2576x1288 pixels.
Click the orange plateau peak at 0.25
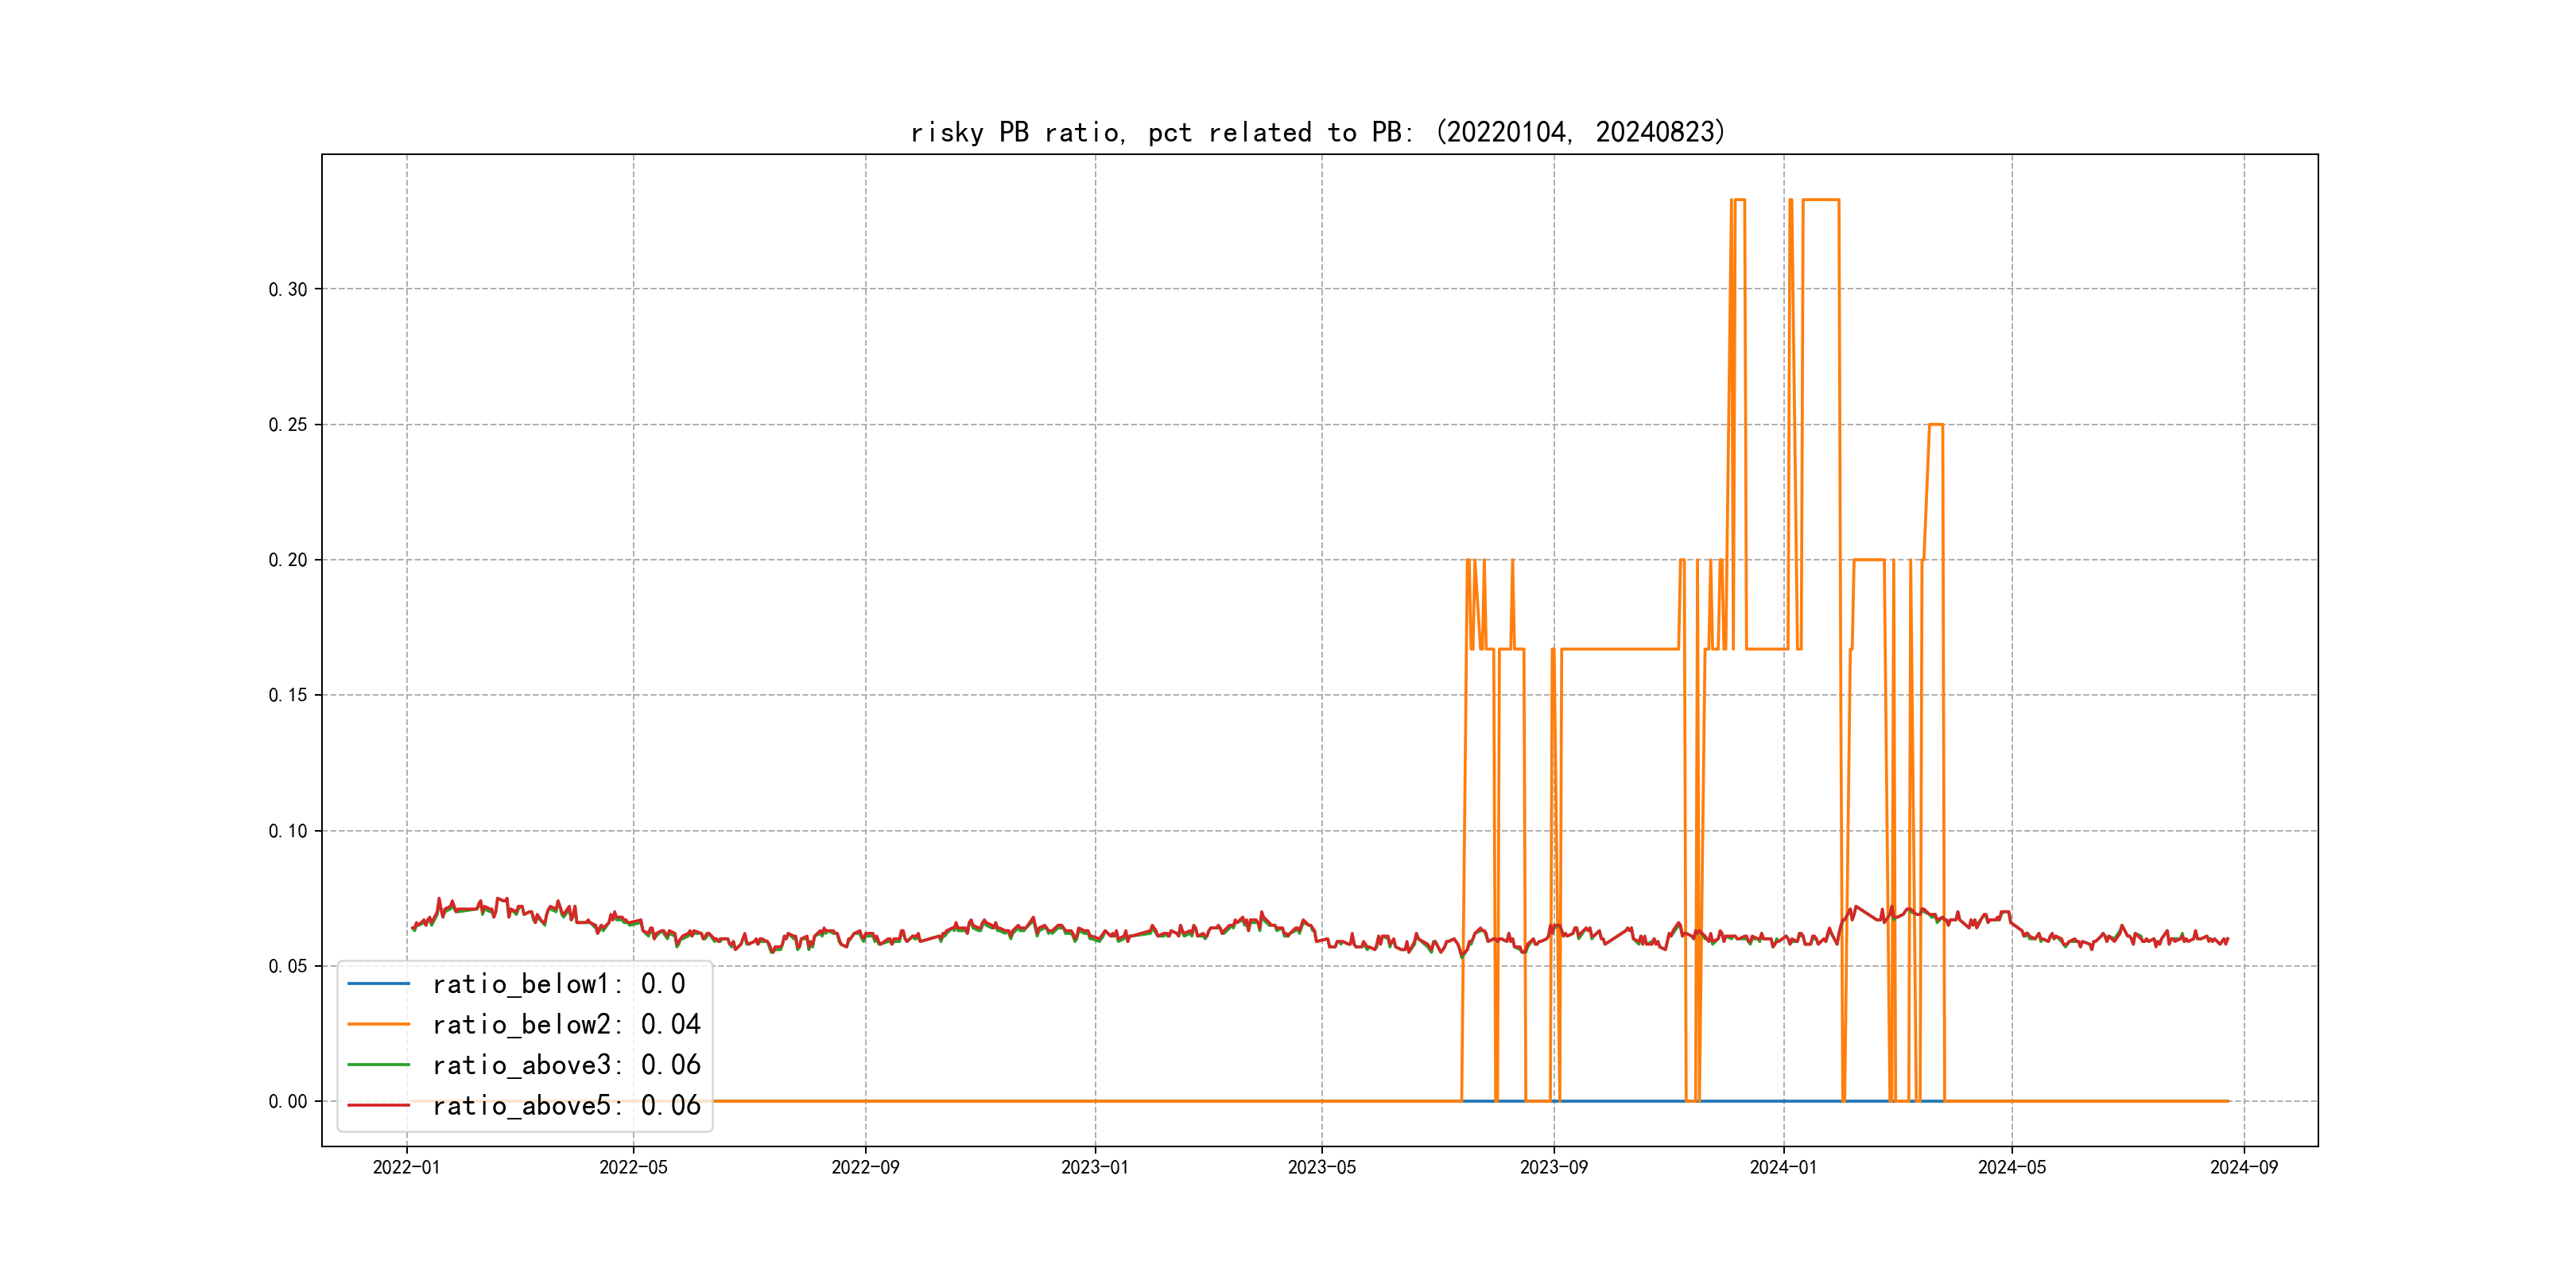pyautogui.click(x=1935, y=425)
